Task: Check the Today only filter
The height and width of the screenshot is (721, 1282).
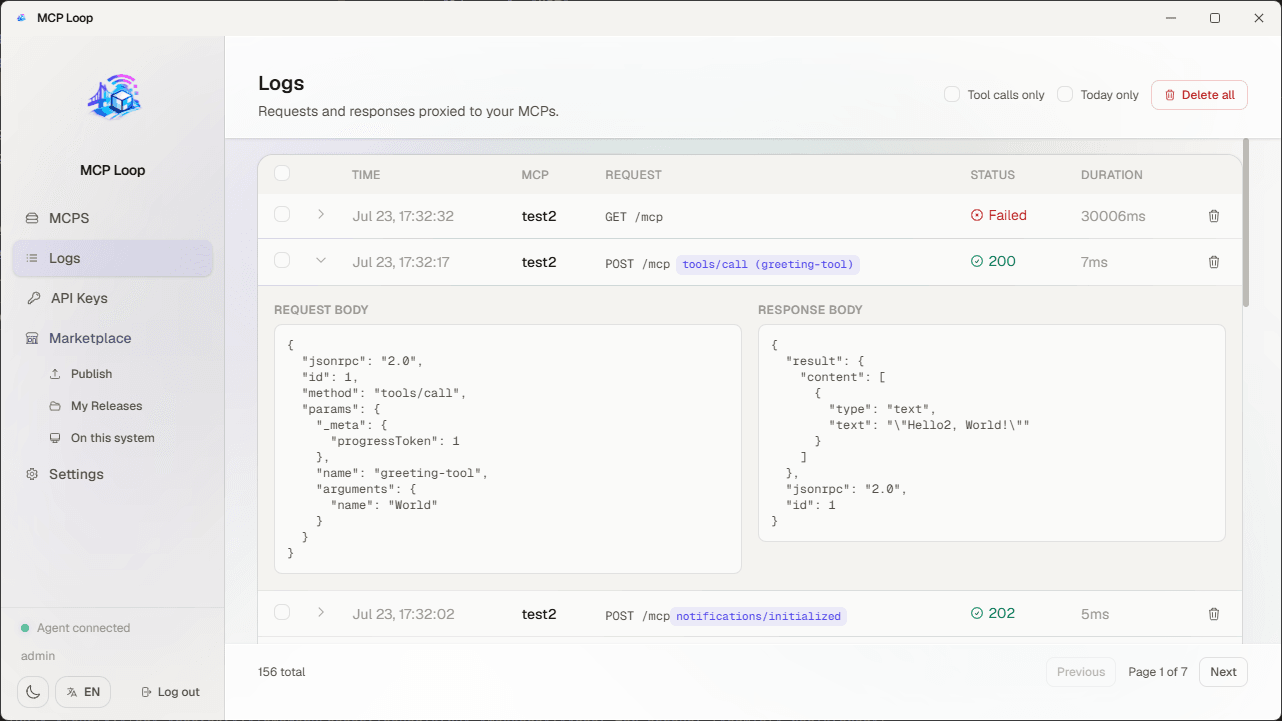Action: coord(1065,94)
